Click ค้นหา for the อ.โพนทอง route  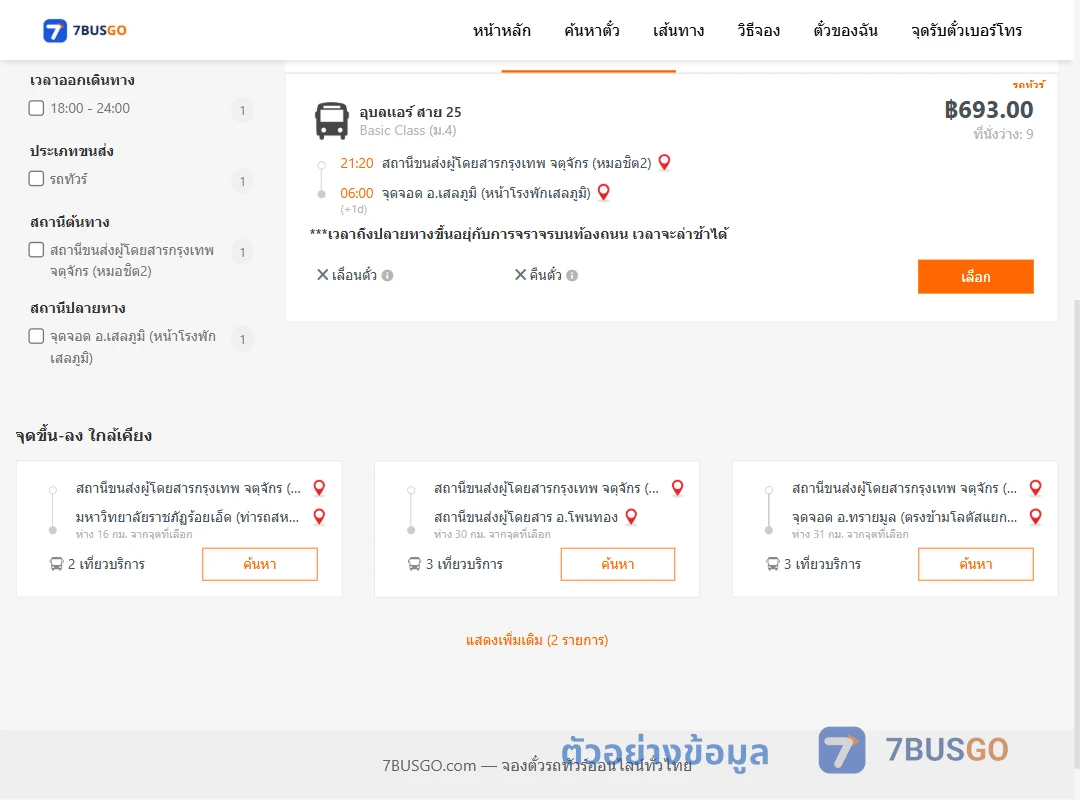(x=618, y=564)
